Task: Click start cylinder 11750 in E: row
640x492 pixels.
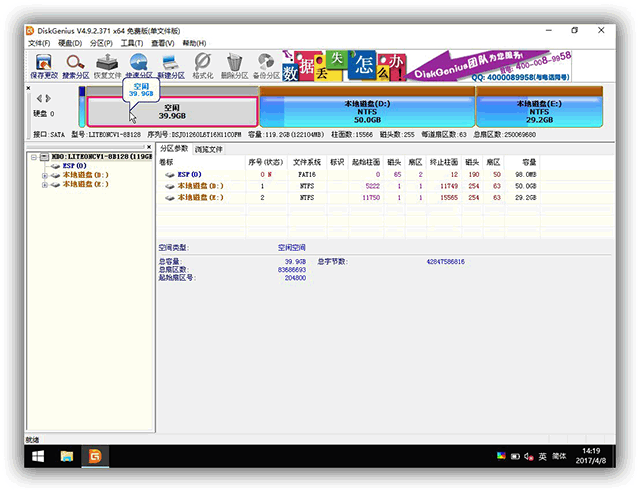Action: coord(371,198)
